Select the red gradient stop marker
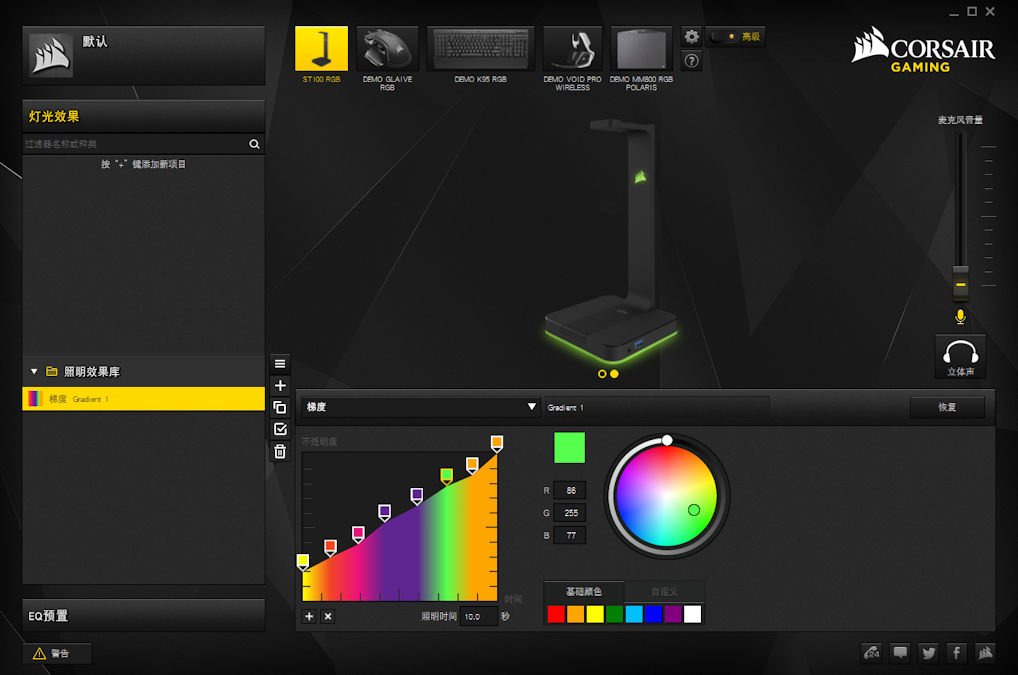This screenshot has width=1018, height=675. point(330,547)
